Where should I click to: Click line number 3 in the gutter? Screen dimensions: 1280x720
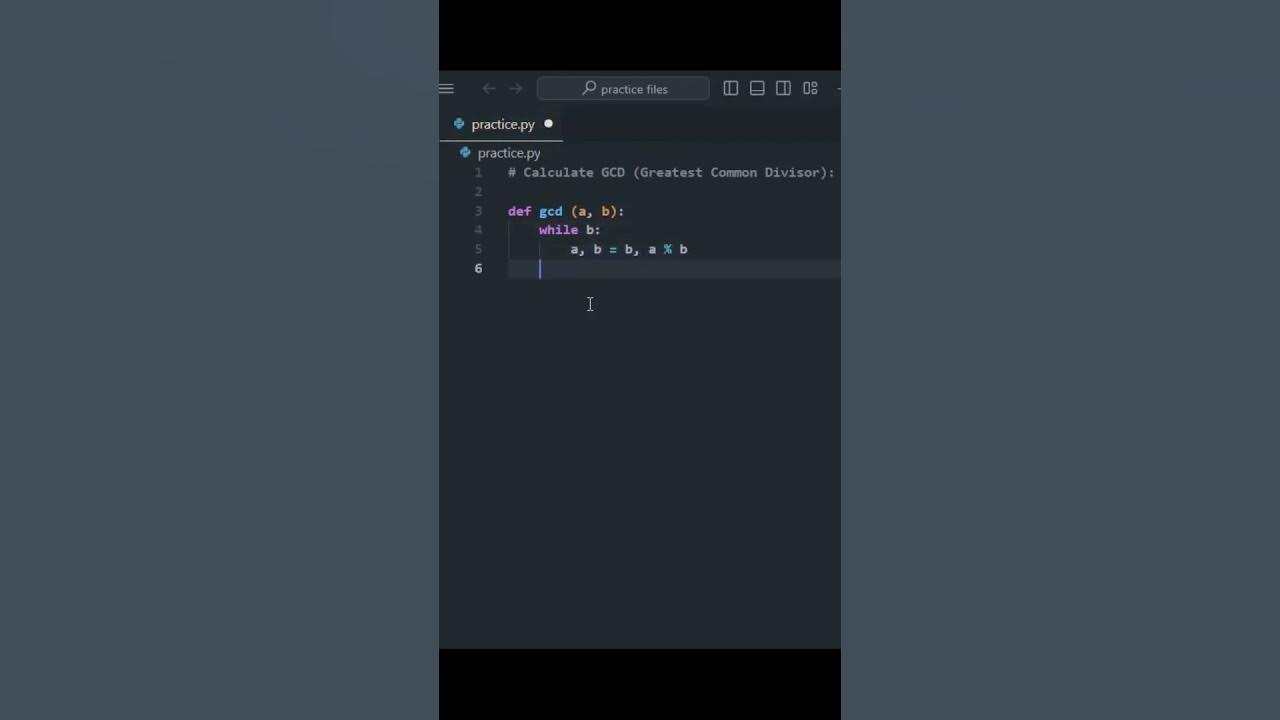pos(478,211)
